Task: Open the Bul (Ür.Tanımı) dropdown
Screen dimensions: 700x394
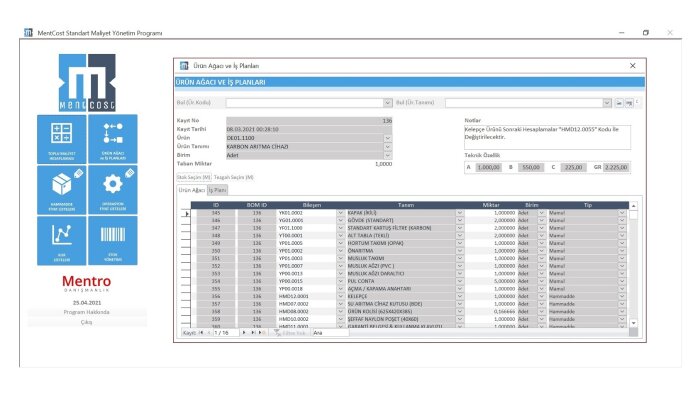Action: (x=607, y=103)
